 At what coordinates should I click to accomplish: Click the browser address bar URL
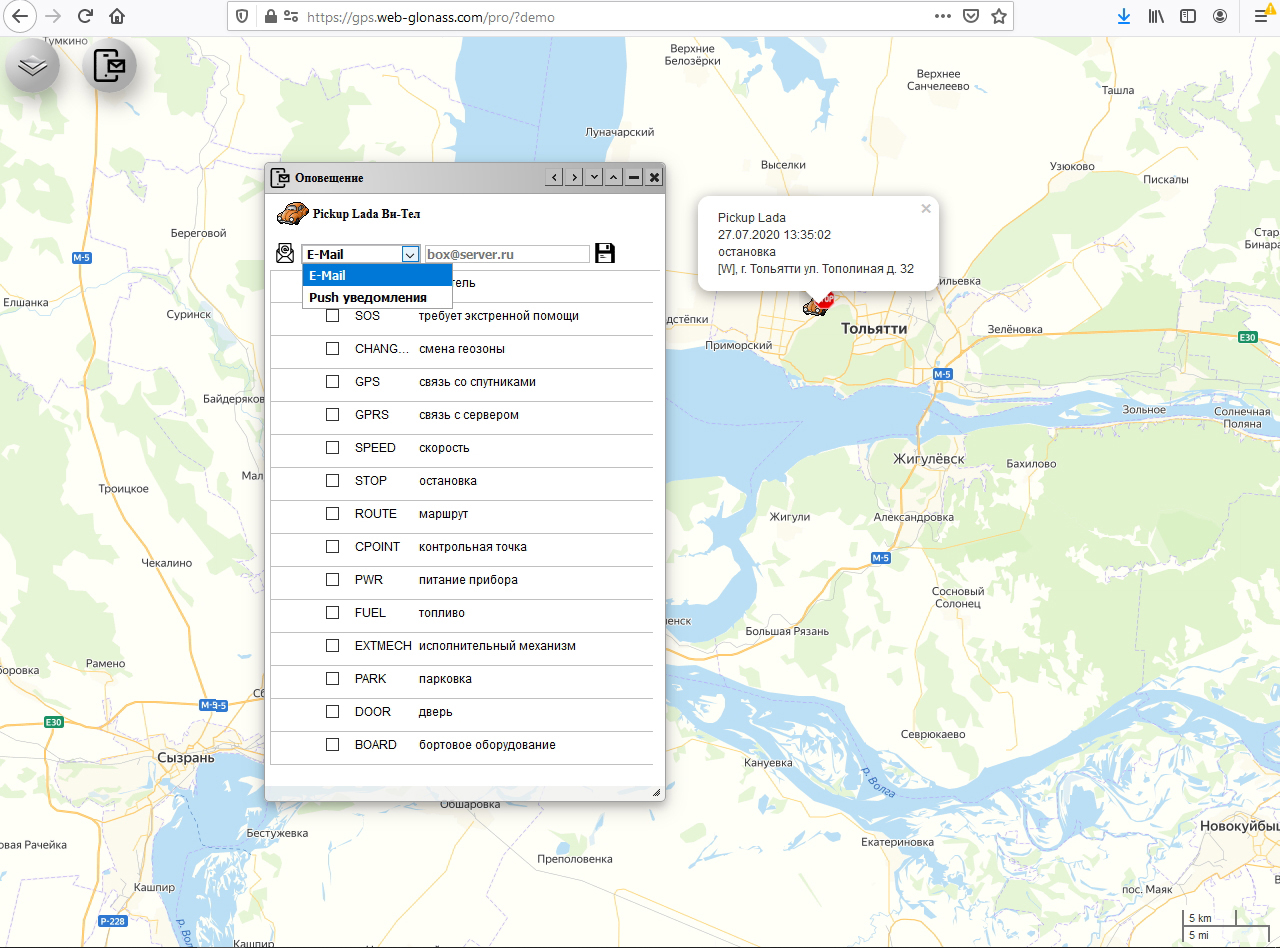(x=430, y=17)
